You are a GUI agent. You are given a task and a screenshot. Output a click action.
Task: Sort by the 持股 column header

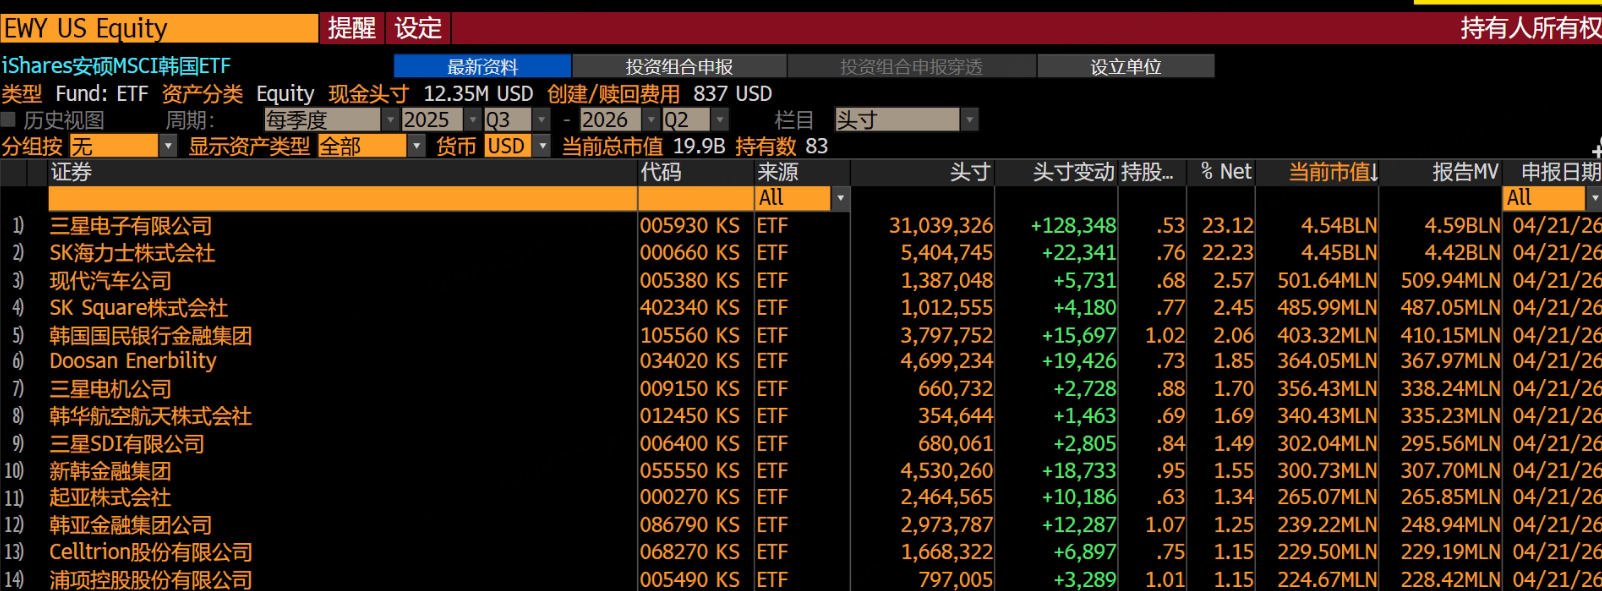point(1152,172)
